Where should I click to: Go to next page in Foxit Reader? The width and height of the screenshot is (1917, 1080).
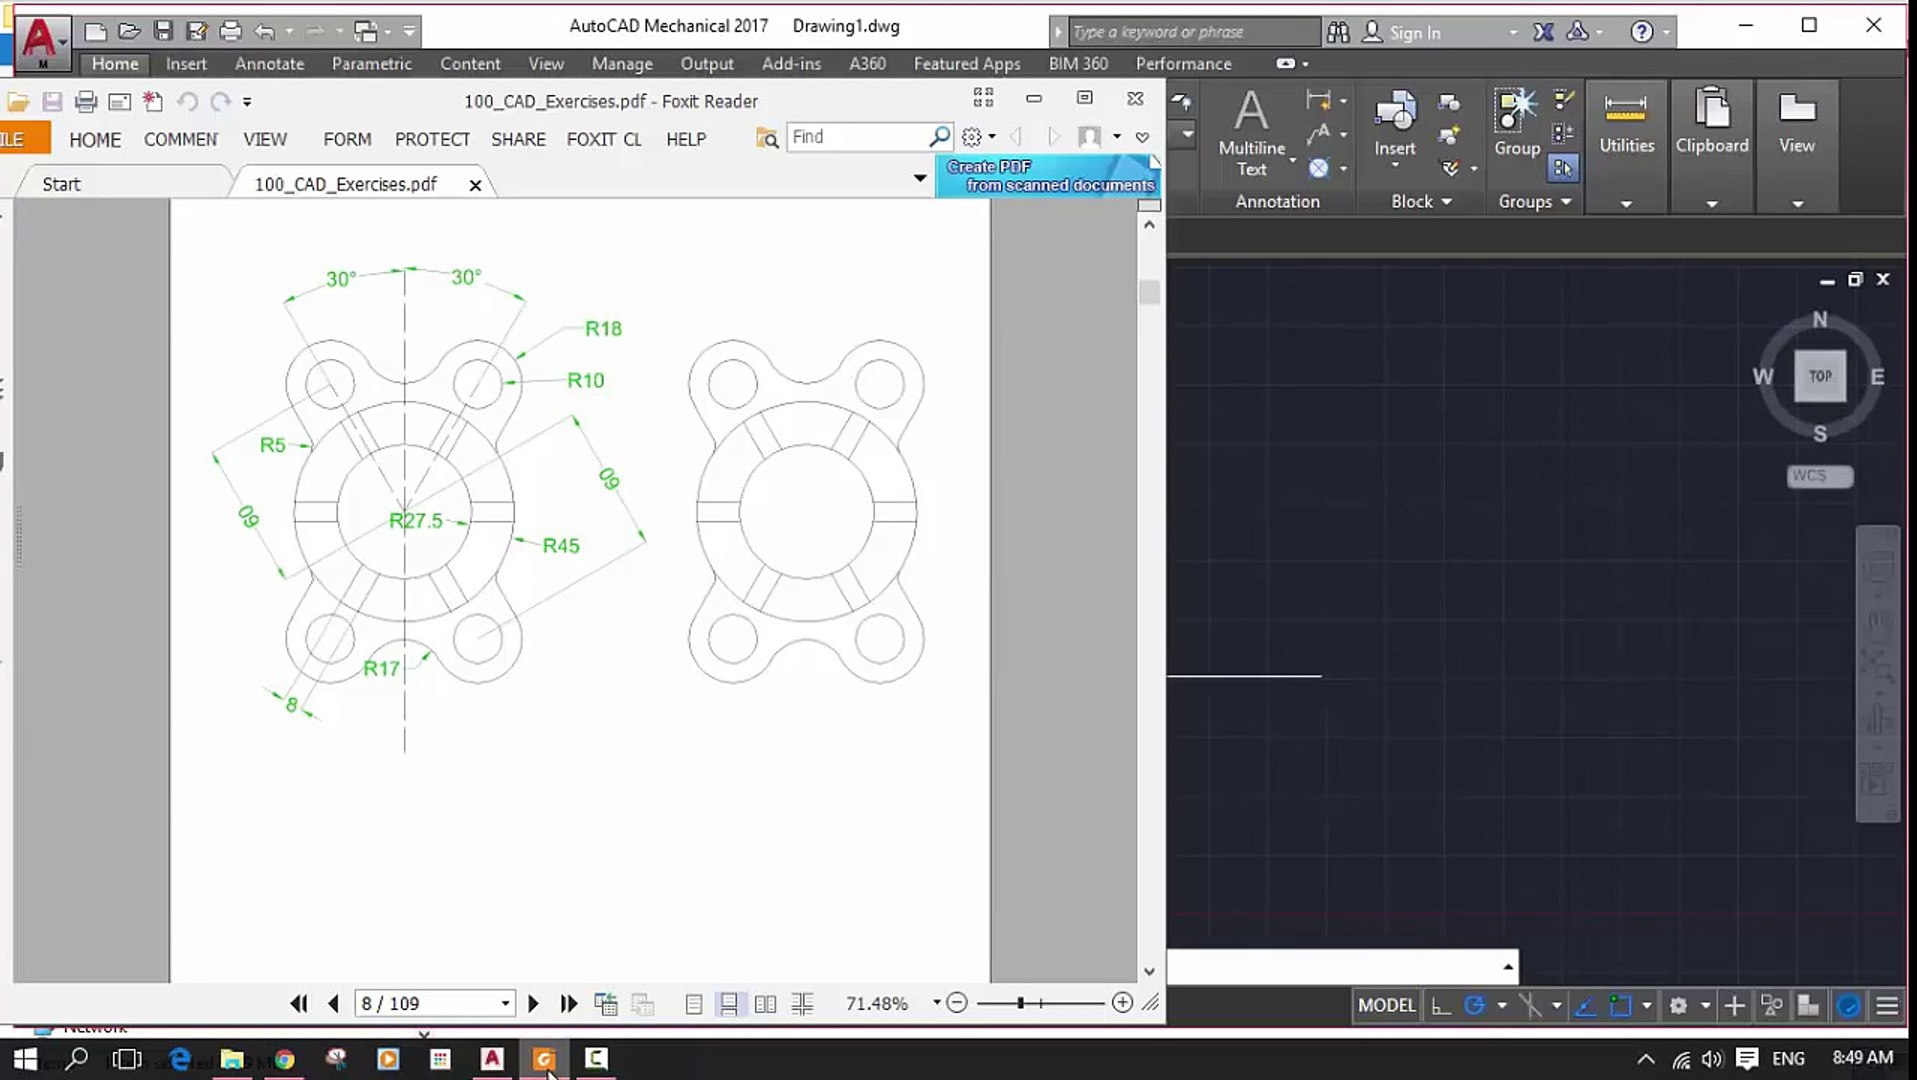coord(533,1003)
